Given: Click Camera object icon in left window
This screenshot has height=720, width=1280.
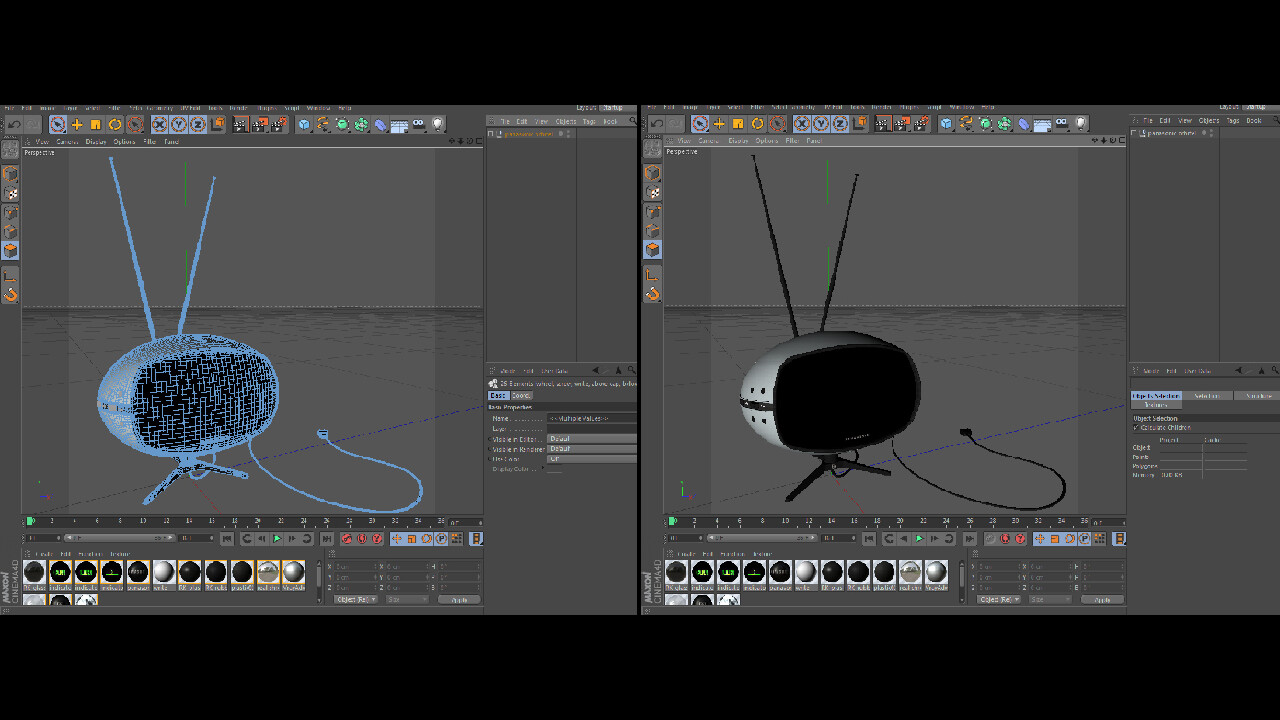Looking at the screenshot, I should (x=418, y=124).
